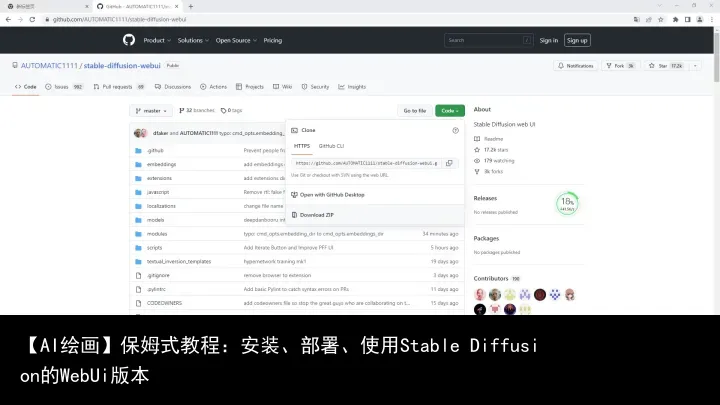This screenshot has width=720, height=405.
Task: Click the Notifications button
Action: click(575, 66)
